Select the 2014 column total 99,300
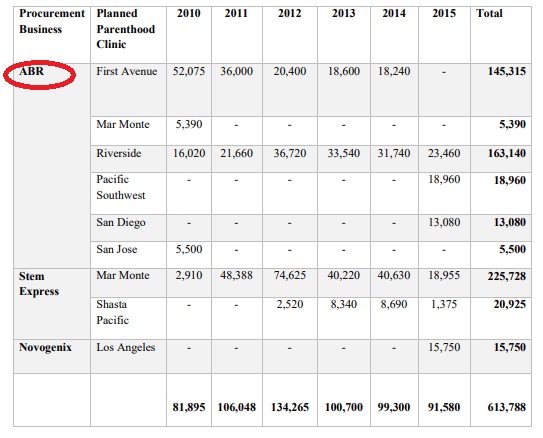This screenshot has height=438, width=543. (x=394, y=407)
